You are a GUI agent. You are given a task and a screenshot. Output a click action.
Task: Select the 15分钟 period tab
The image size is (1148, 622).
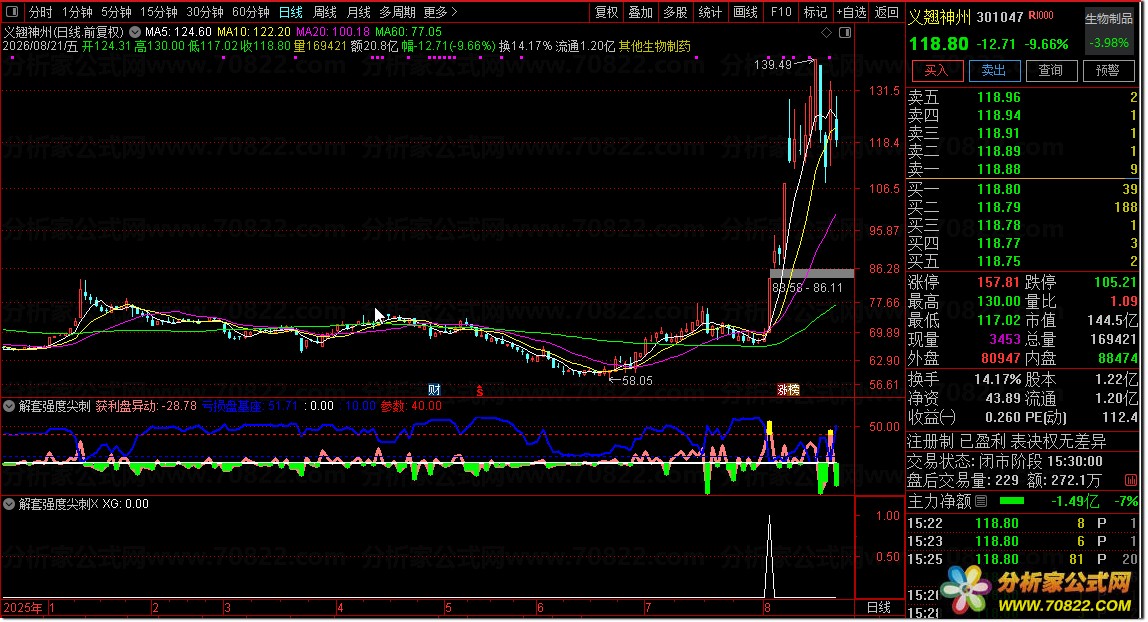(158, 12)
